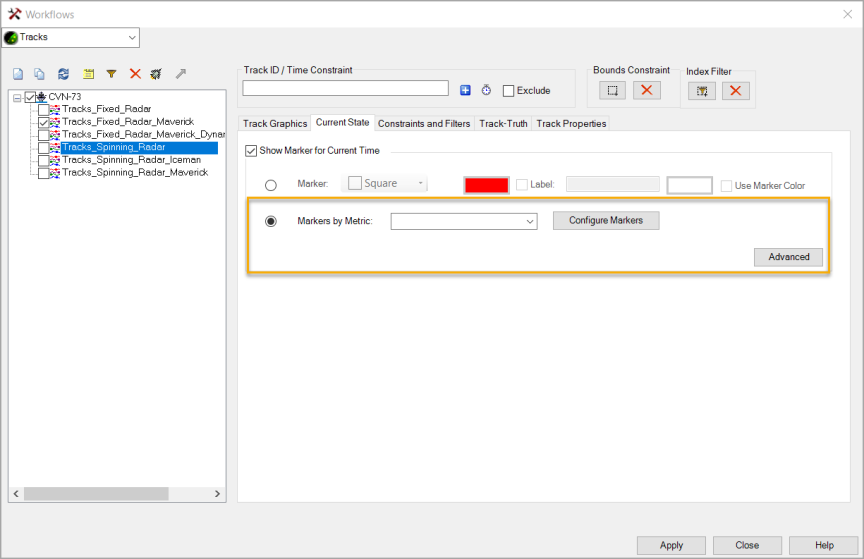This screenshot has height=559, width=864.
Task: Click the Bounds Constraint selection rectangle button
Action: click(x=613, y=90)
